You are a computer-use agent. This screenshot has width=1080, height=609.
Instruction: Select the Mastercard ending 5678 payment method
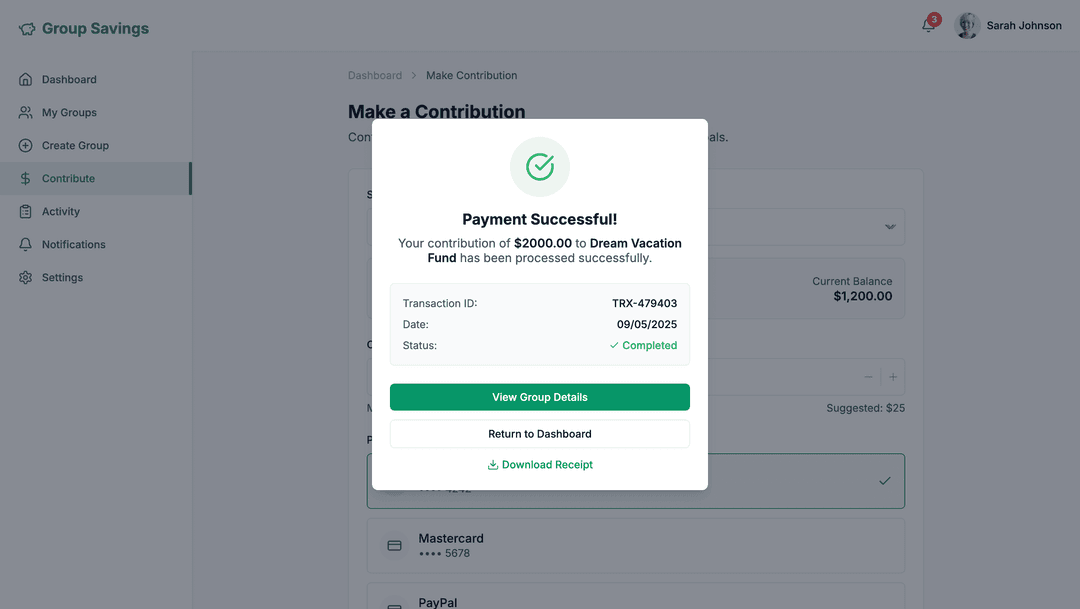(636, 545)
